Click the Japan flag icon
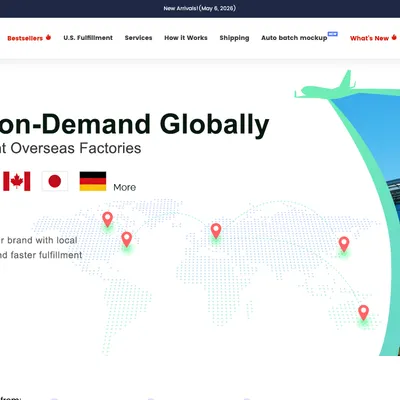Viewport: 400px width, 400px height. 55,181
